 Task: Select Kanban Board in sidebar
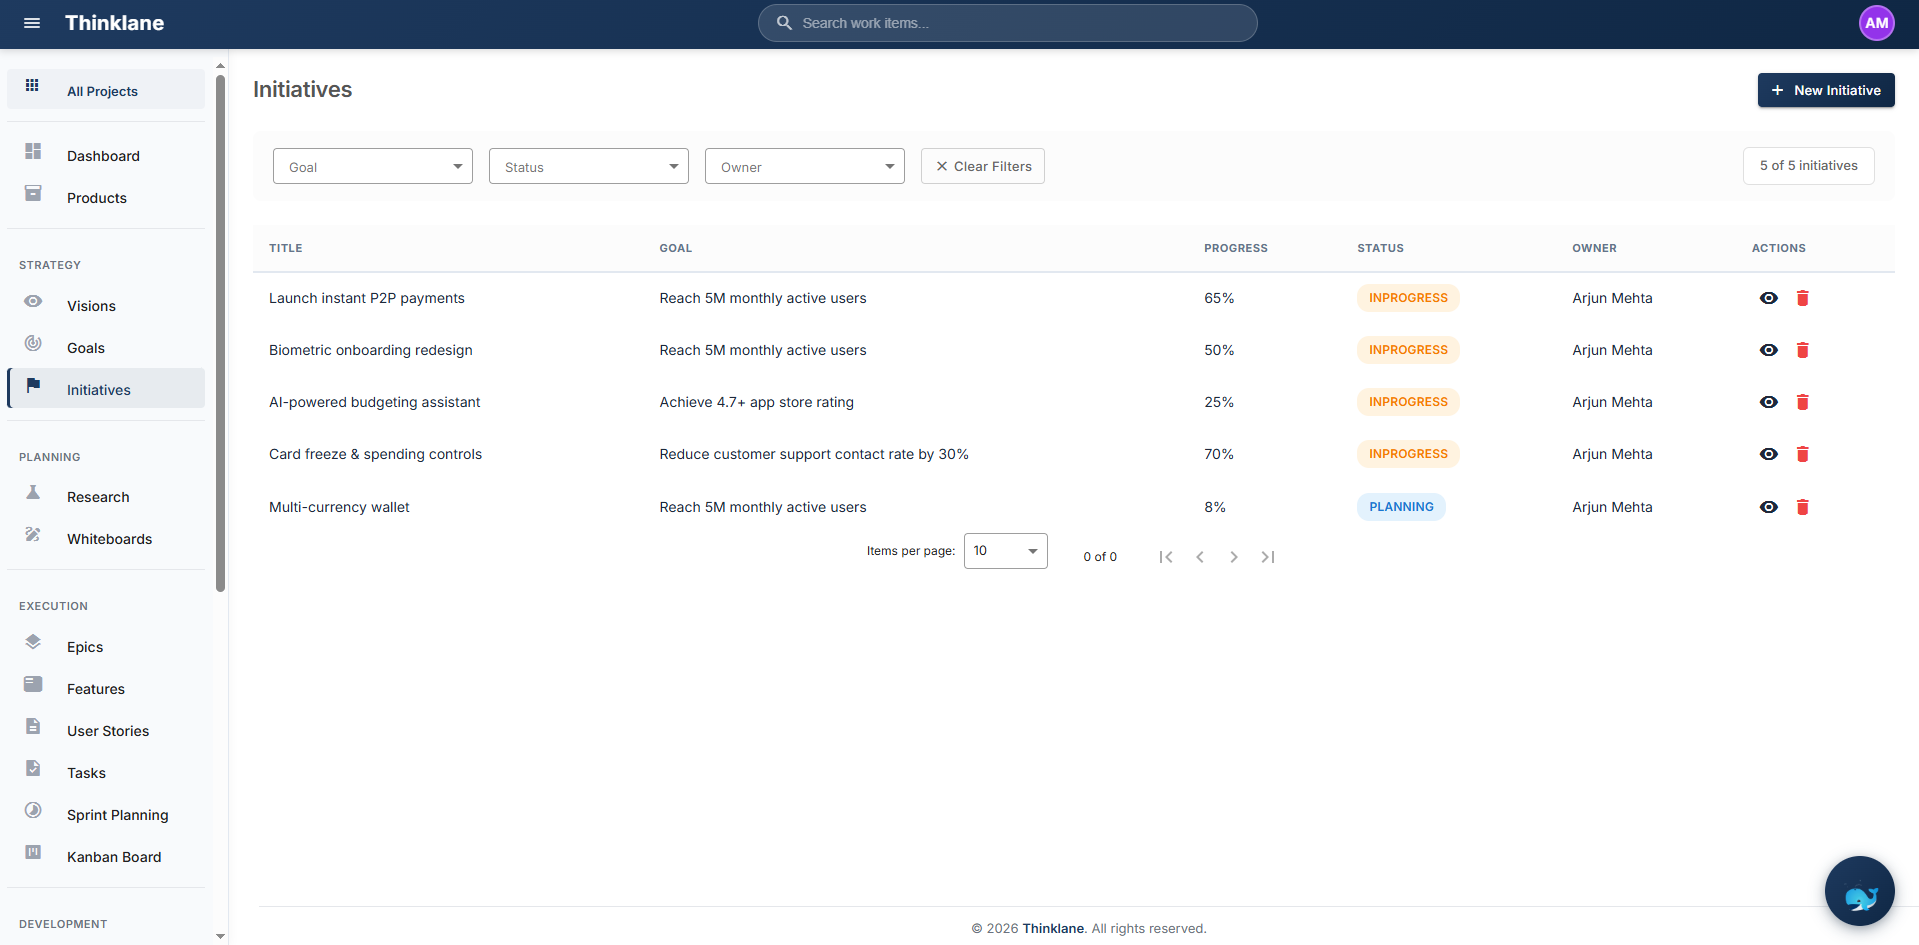coord(106,856)
